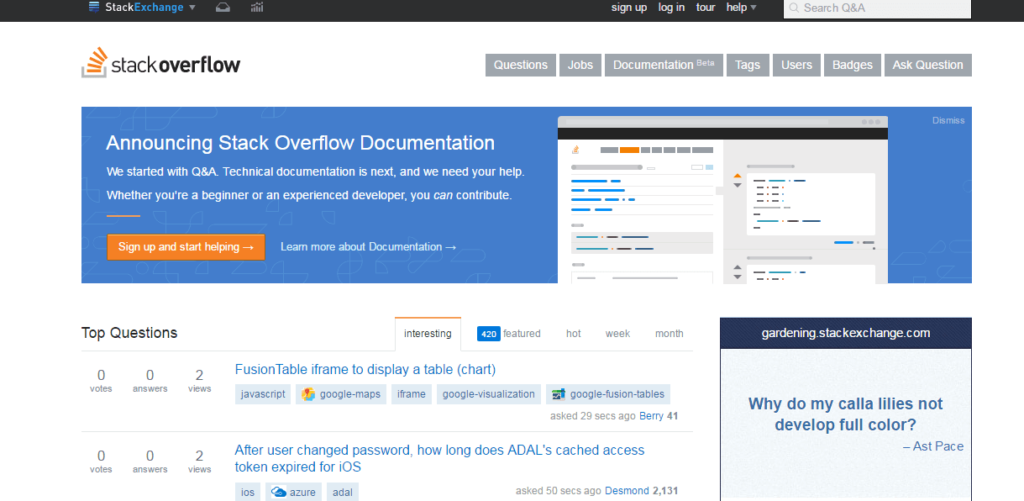1024x501 pixels.
Task: Open gardening.stackexchange.com sidebar header
Action: click(846, 333)
